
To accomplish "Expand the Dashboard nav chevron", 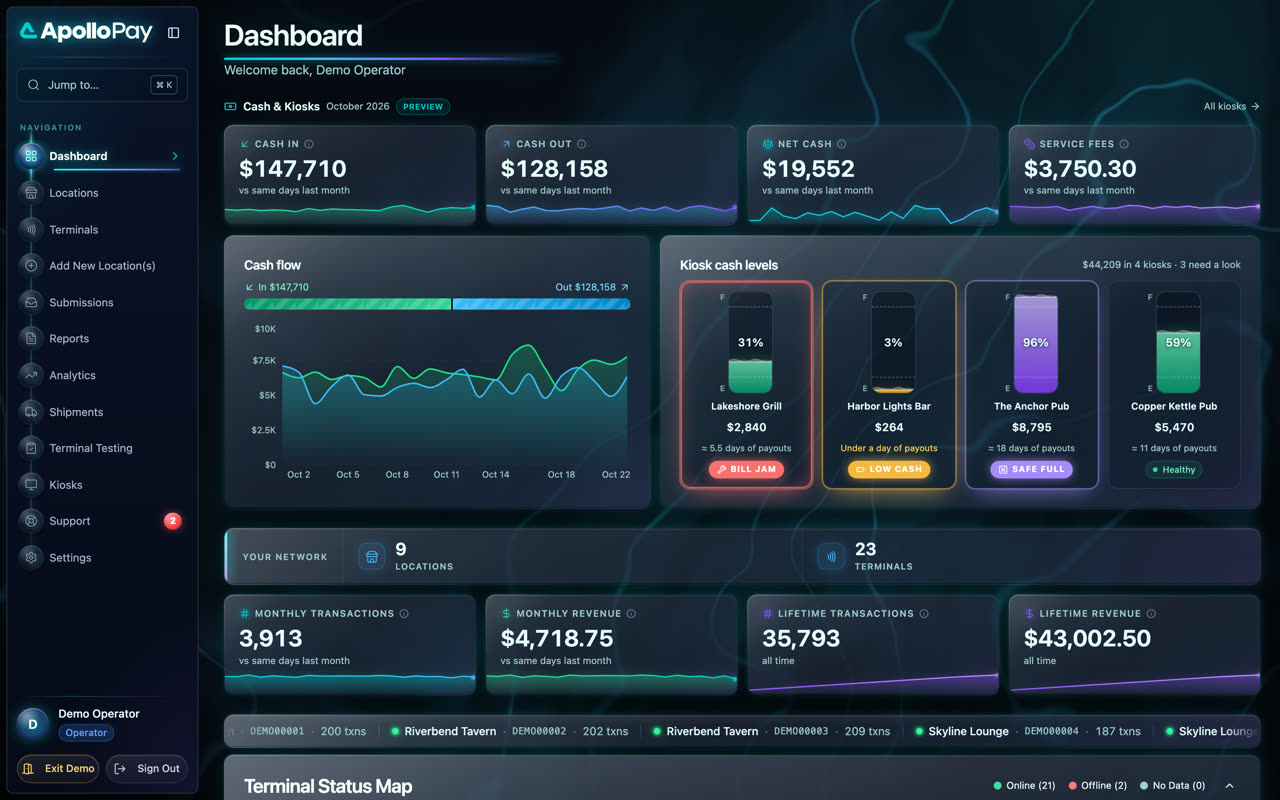I will (175, 156).
